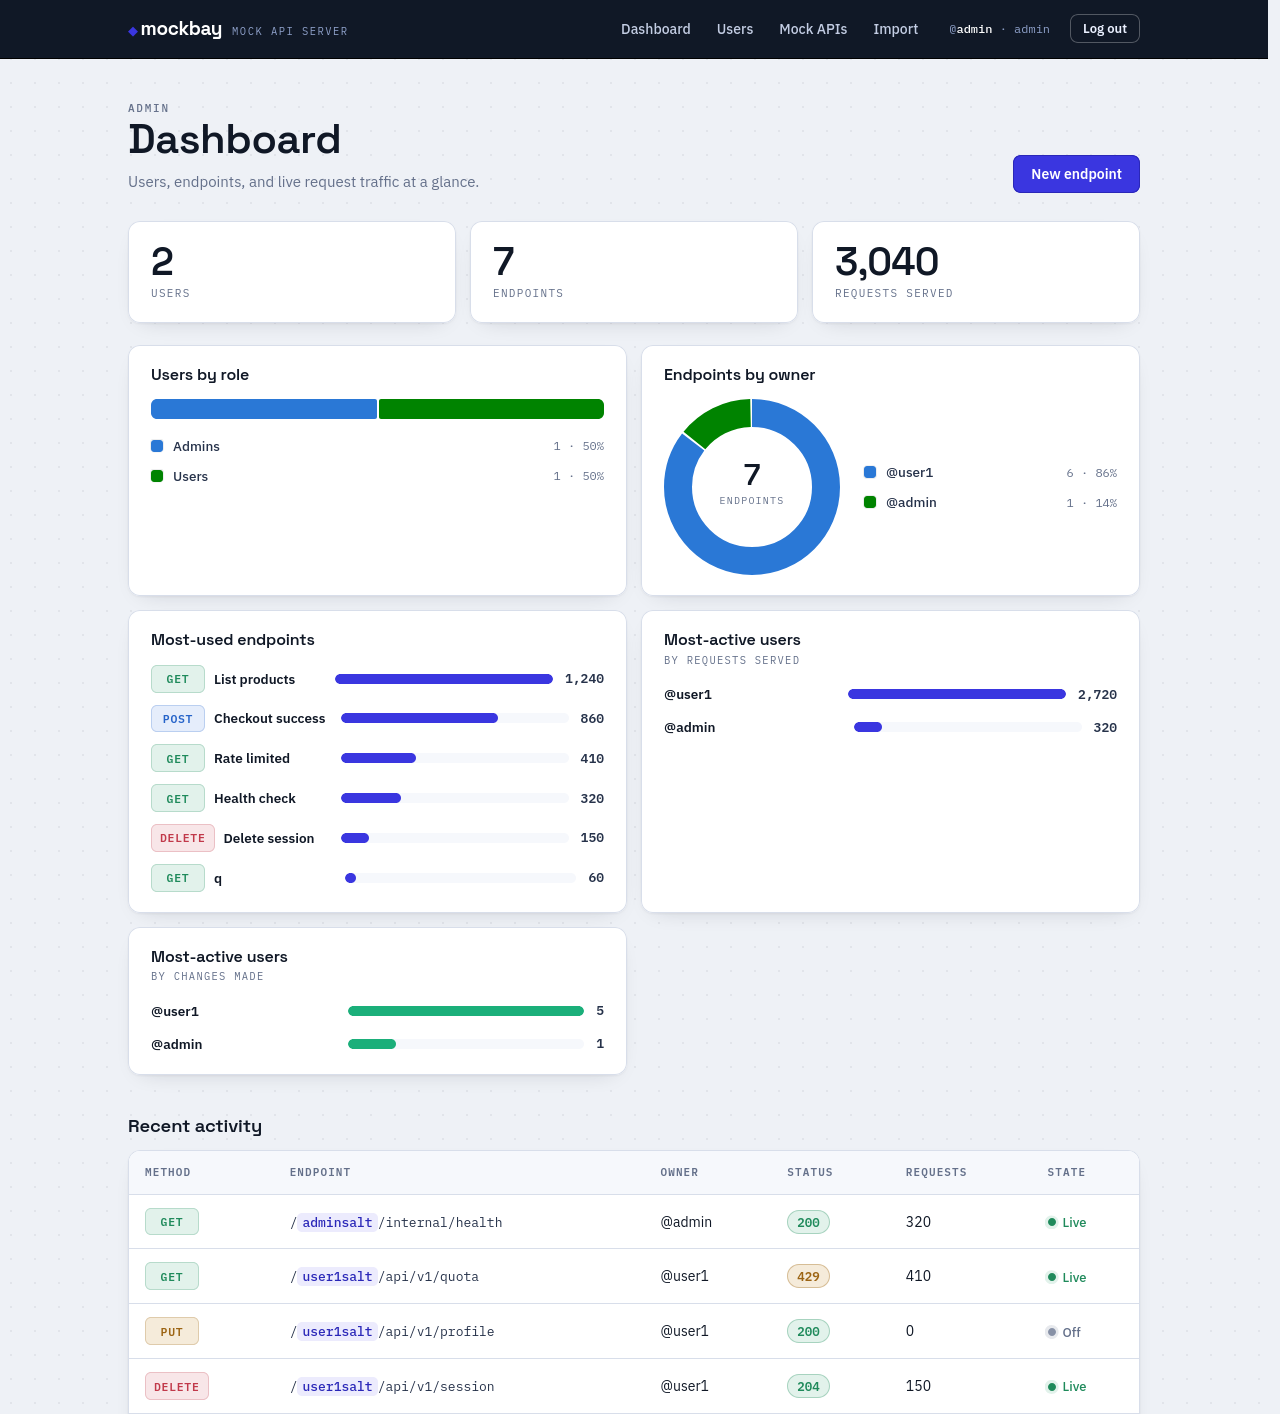This screenshot has width=1280, height=1414.
Task: Click the Health check progress bar
Action: (455, 798)
